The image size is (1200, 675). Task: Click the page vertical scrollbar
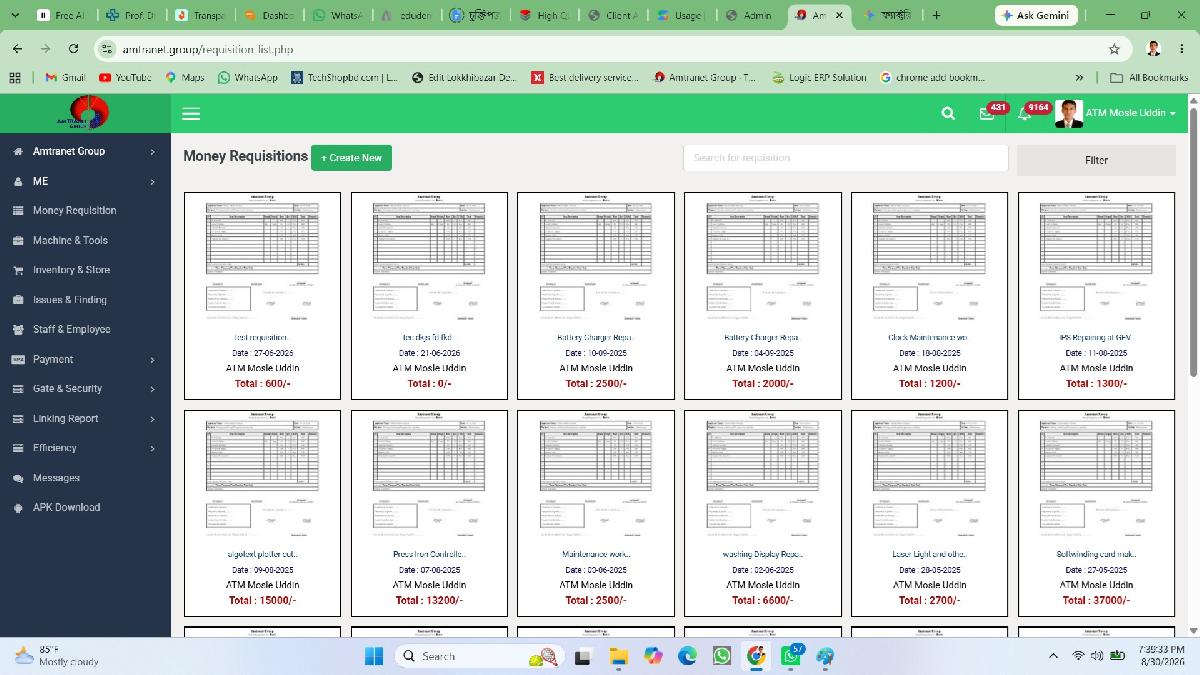coord(1193,240)
